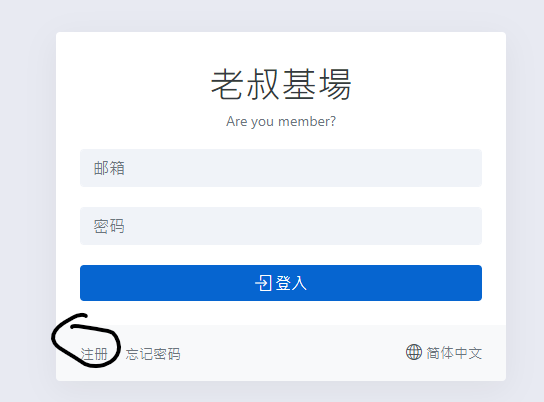This screenshot has height=402, width=544.
Task: Select the circled 注册 sign-up link
Action: [94, 354]
